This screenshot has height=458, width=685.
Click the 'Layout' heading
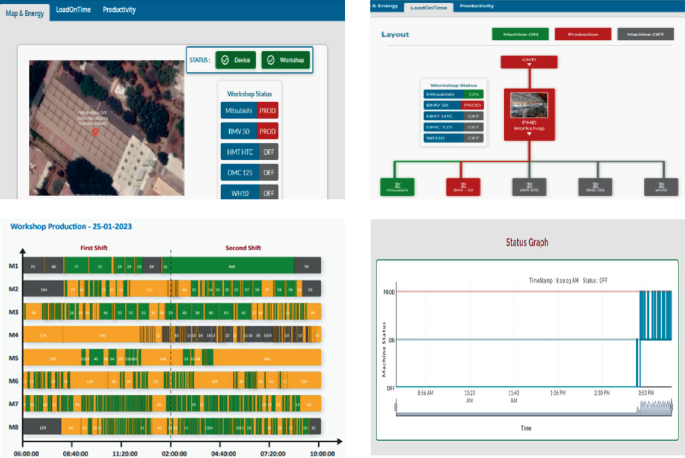pos(395,34)
